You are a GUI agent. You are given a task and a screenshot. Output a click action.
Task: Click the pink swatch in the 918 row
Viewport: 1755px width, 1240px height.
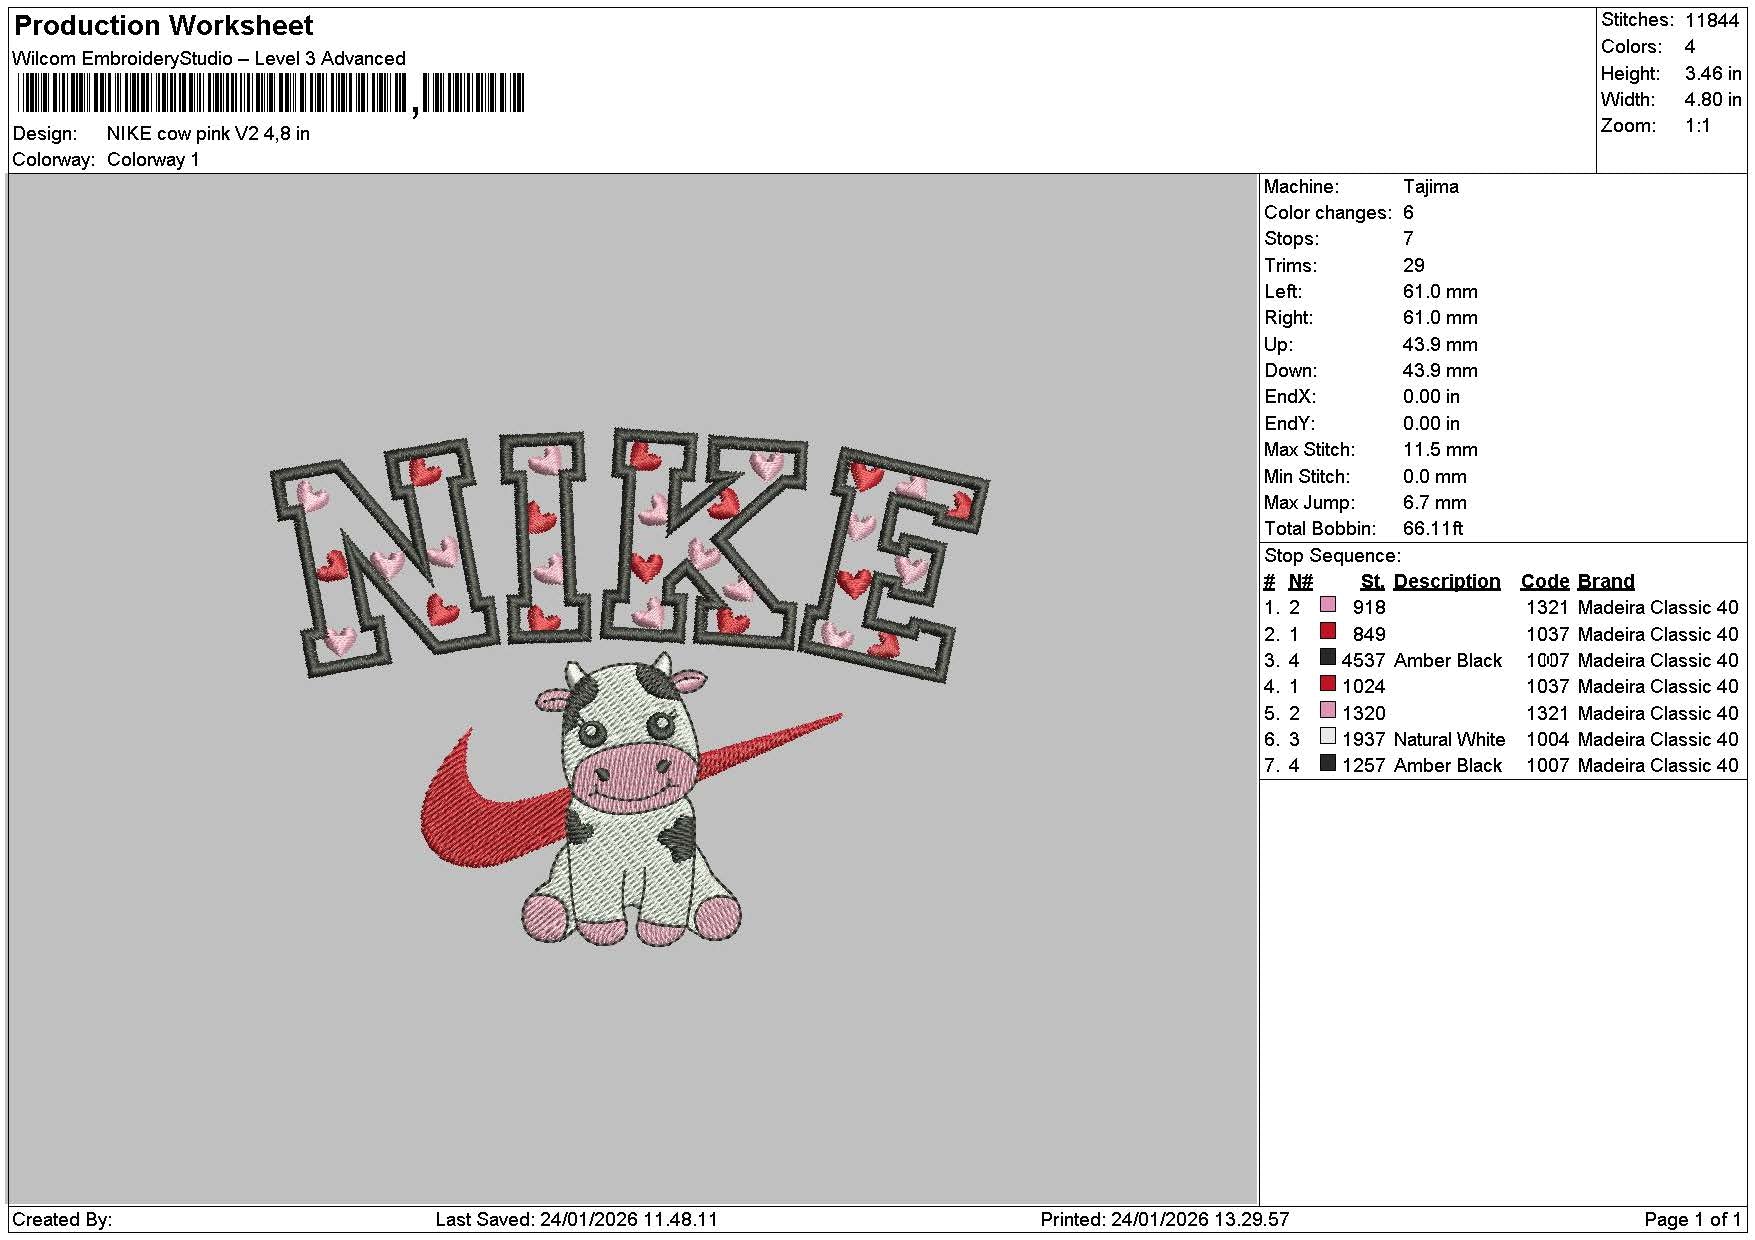(x=1328, y=605)
